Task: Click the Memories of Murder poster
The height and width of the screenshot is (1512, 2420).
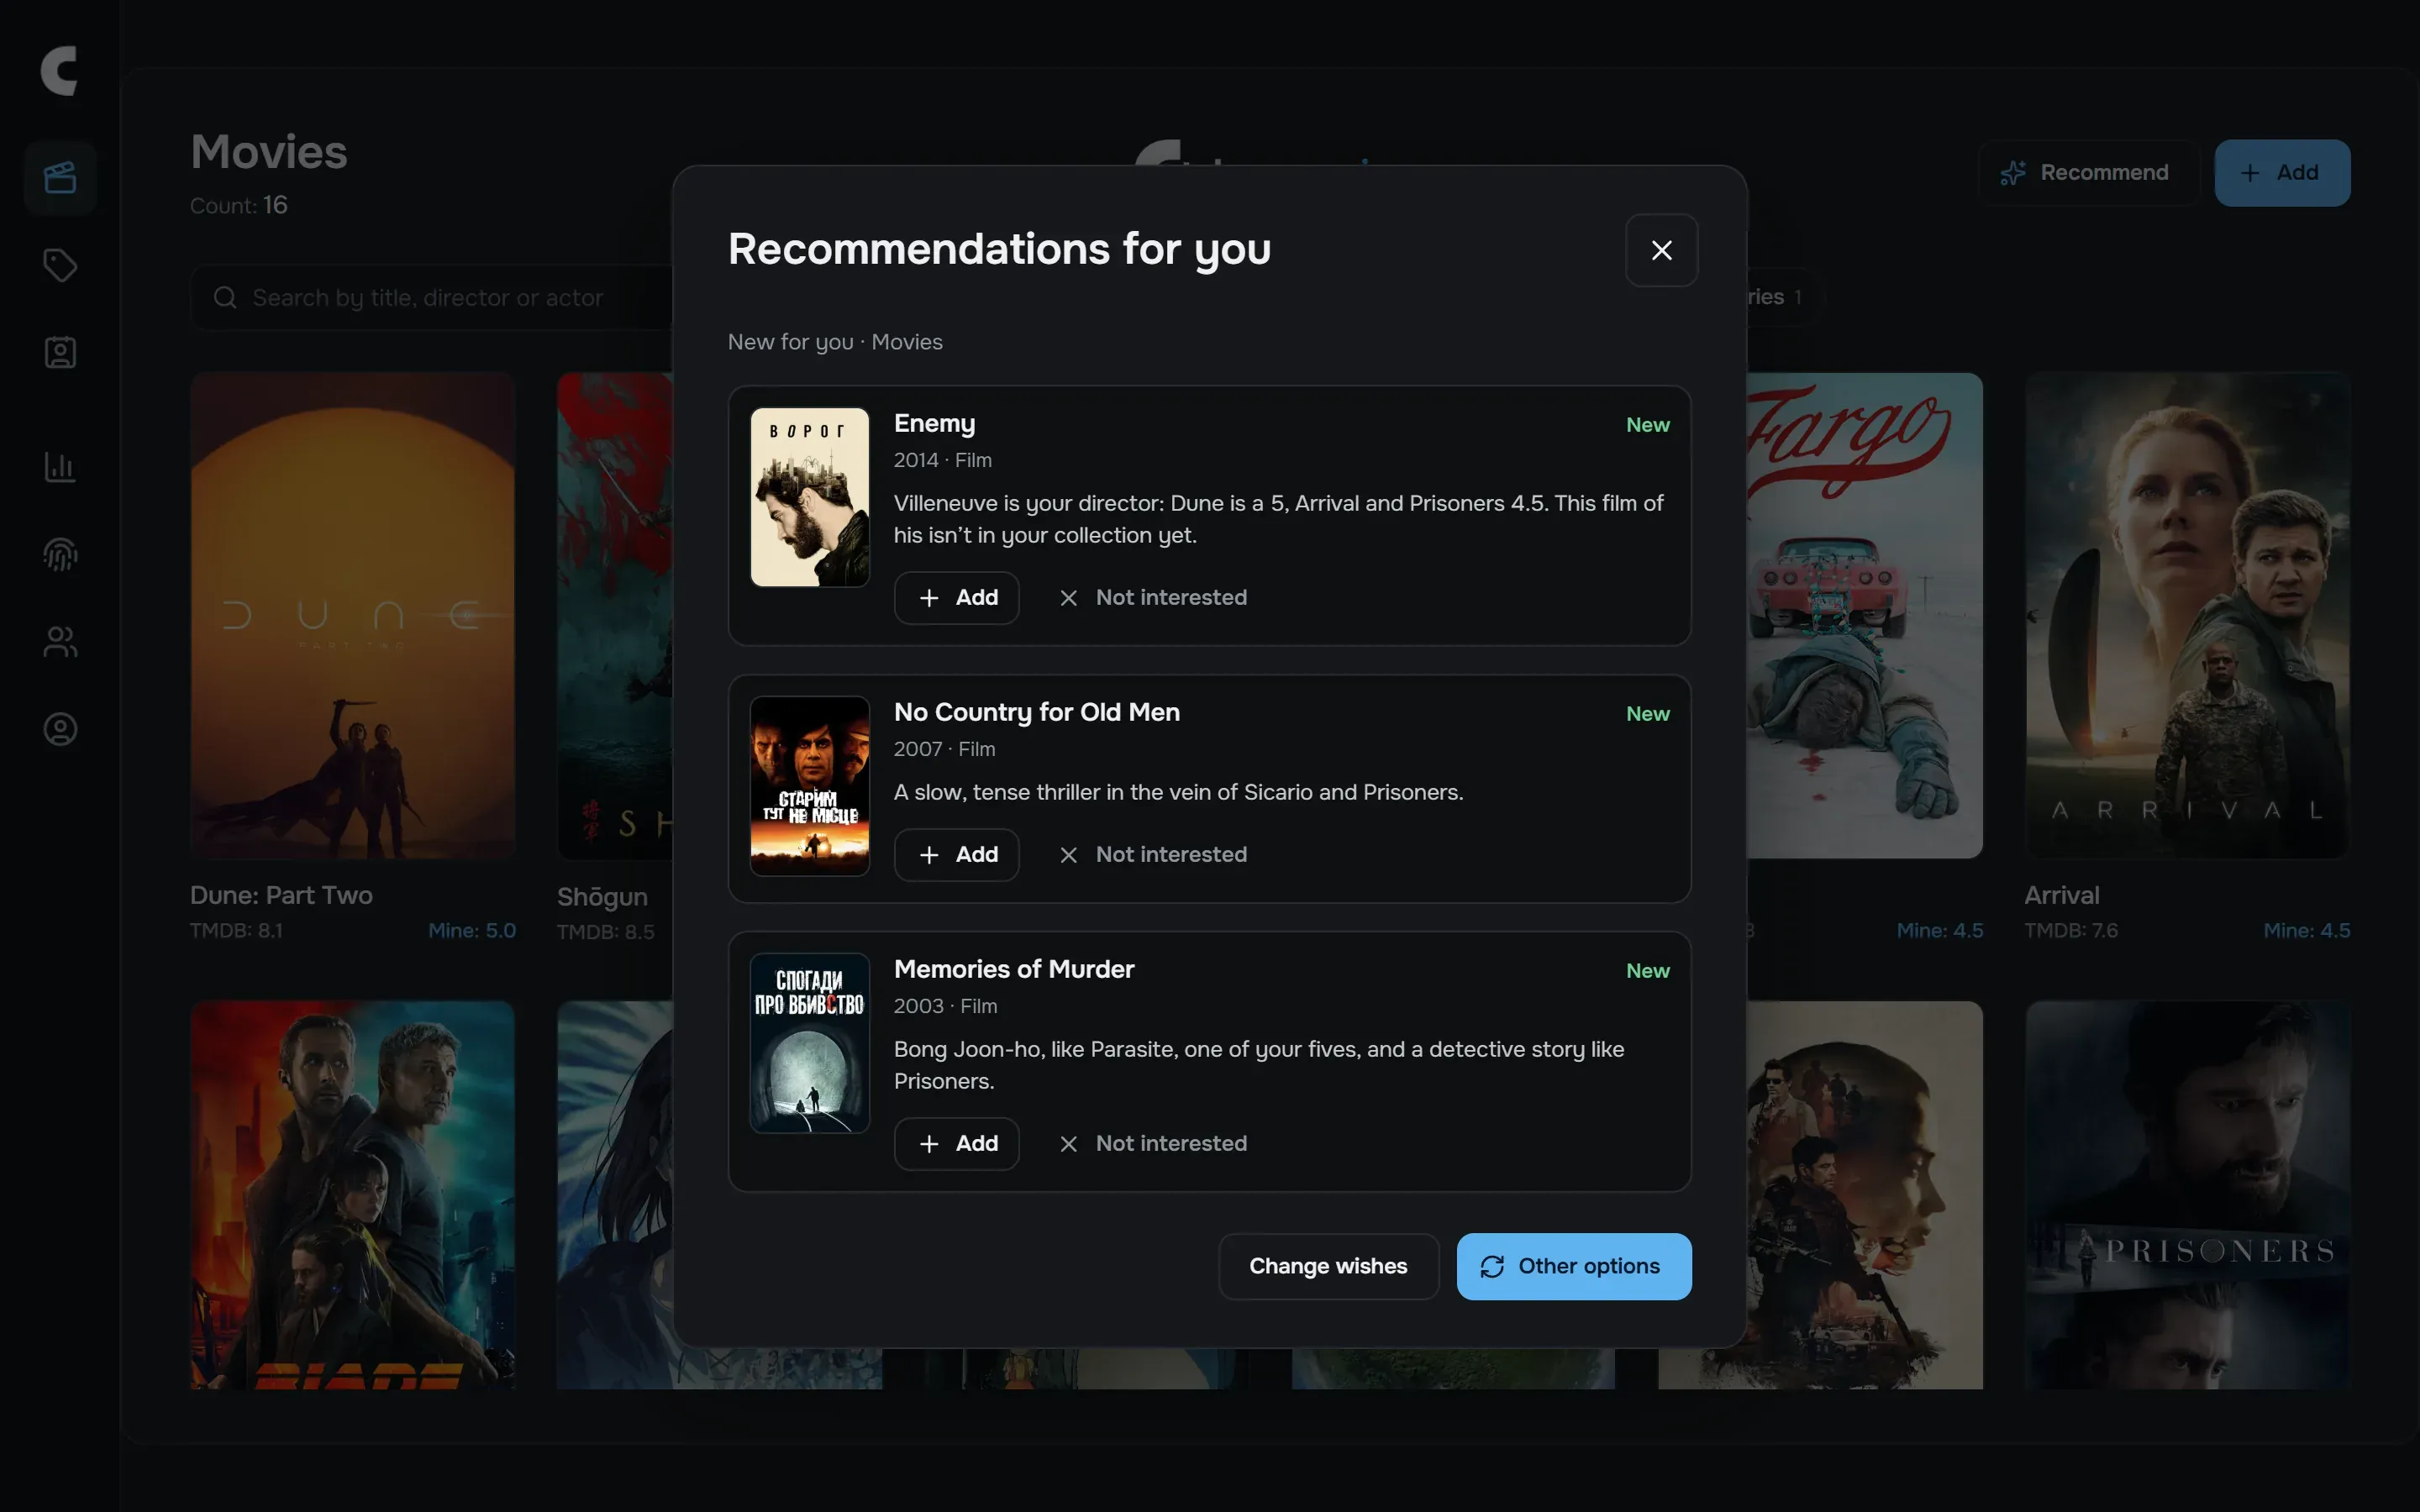Action: [809, 1043]
